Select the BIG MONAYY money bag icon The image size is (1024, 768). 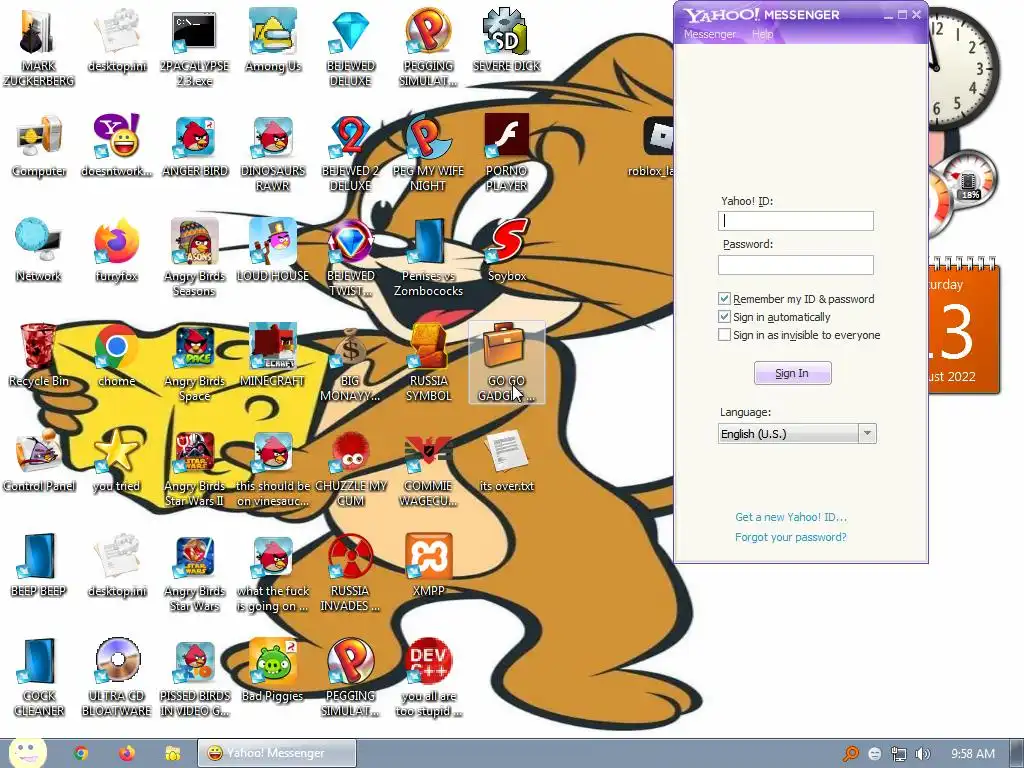[351, 362]
